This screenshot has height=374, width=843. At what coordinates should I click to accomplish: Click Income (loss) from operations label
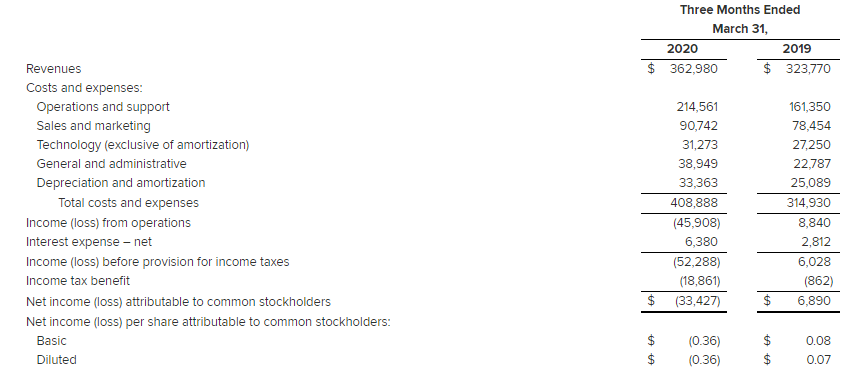[108, 223]
